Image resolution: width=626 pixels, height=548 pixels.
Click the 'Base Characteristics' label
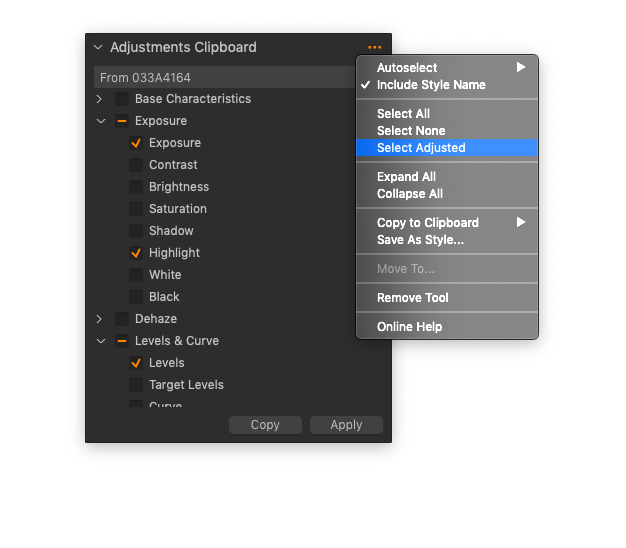pyautogui.click(x=193, y=99)
